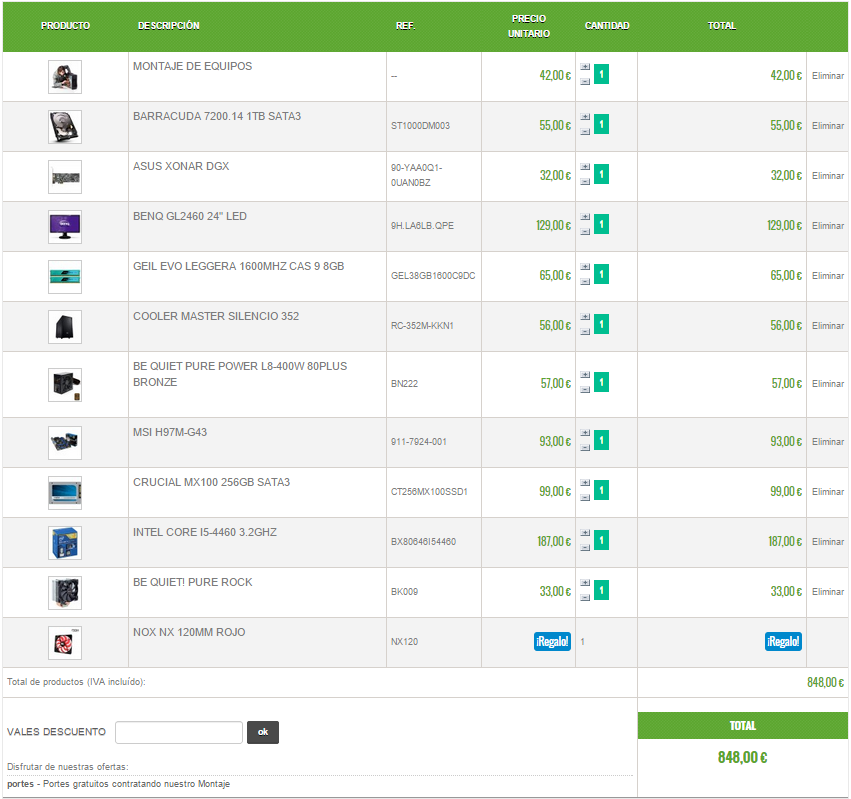This screenshot has height=799, width=851.
Task: Increase quantity of Barracuda 7200.14 1TB
Action: (585, 117)
